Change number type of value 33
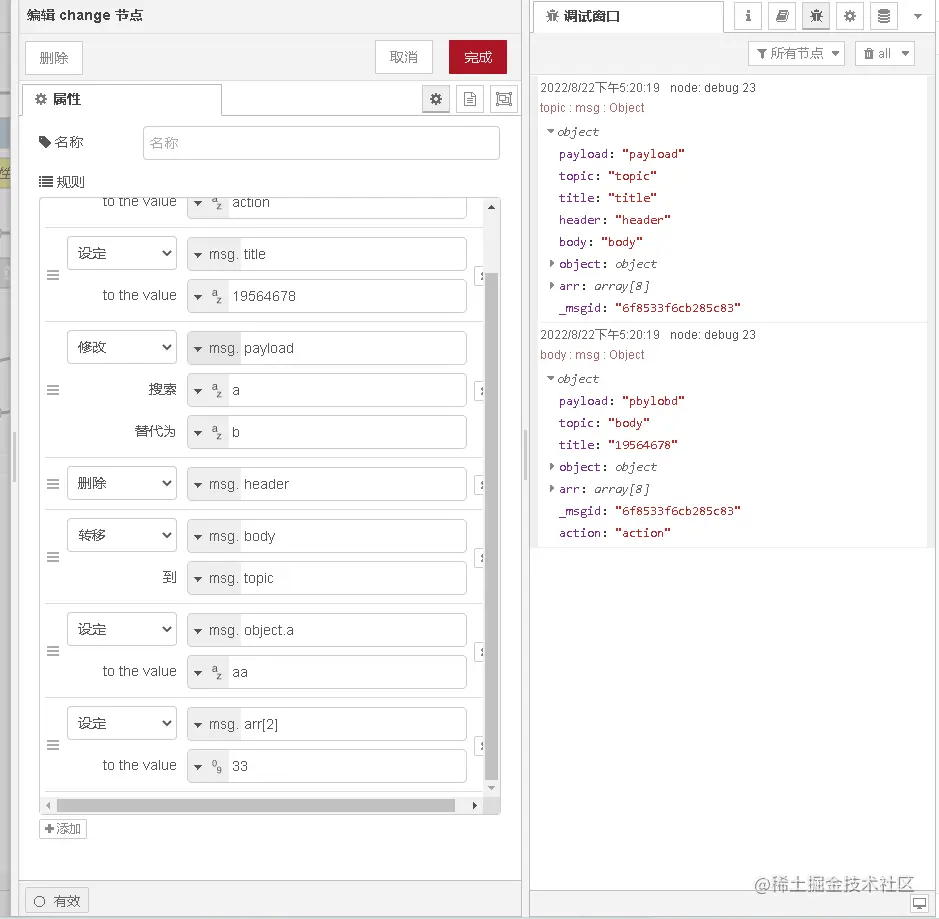 tap(208, 766)
